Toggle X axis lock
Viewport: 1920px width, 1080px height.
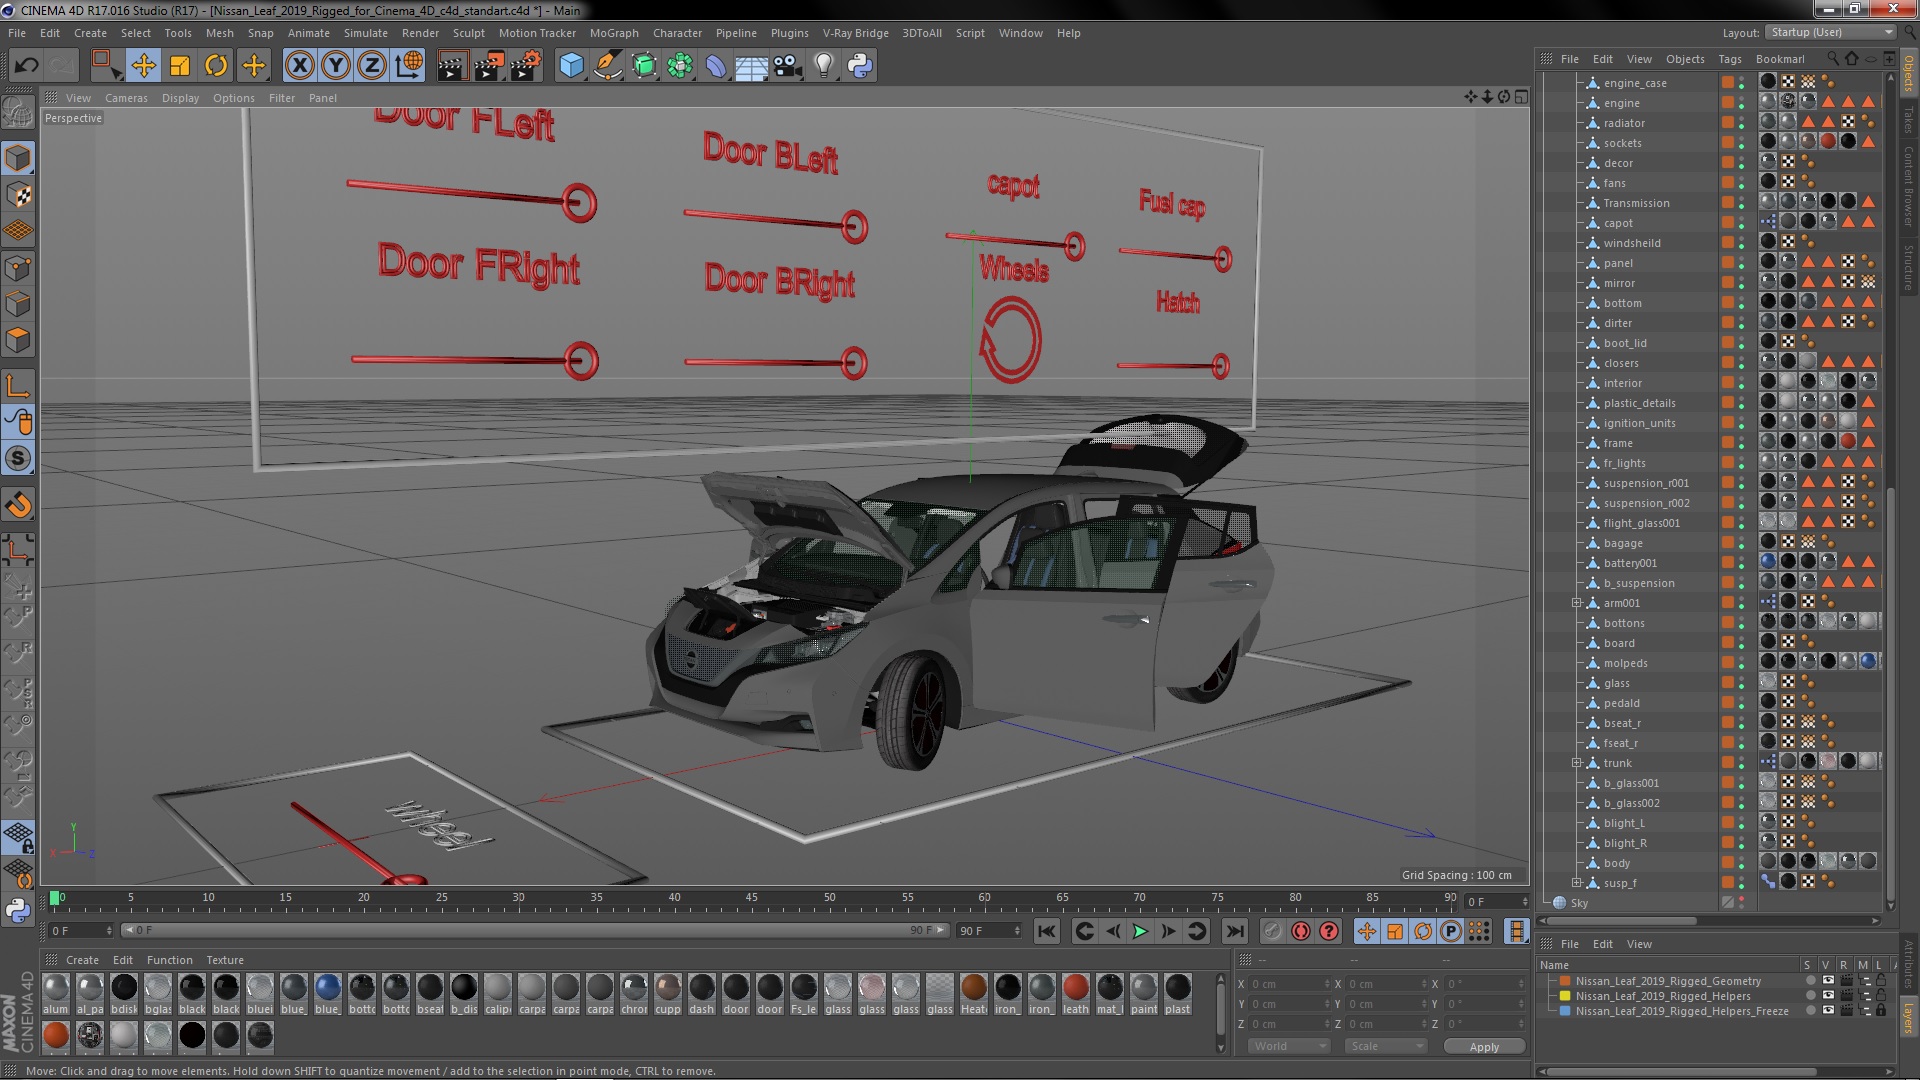pos(299,66)
